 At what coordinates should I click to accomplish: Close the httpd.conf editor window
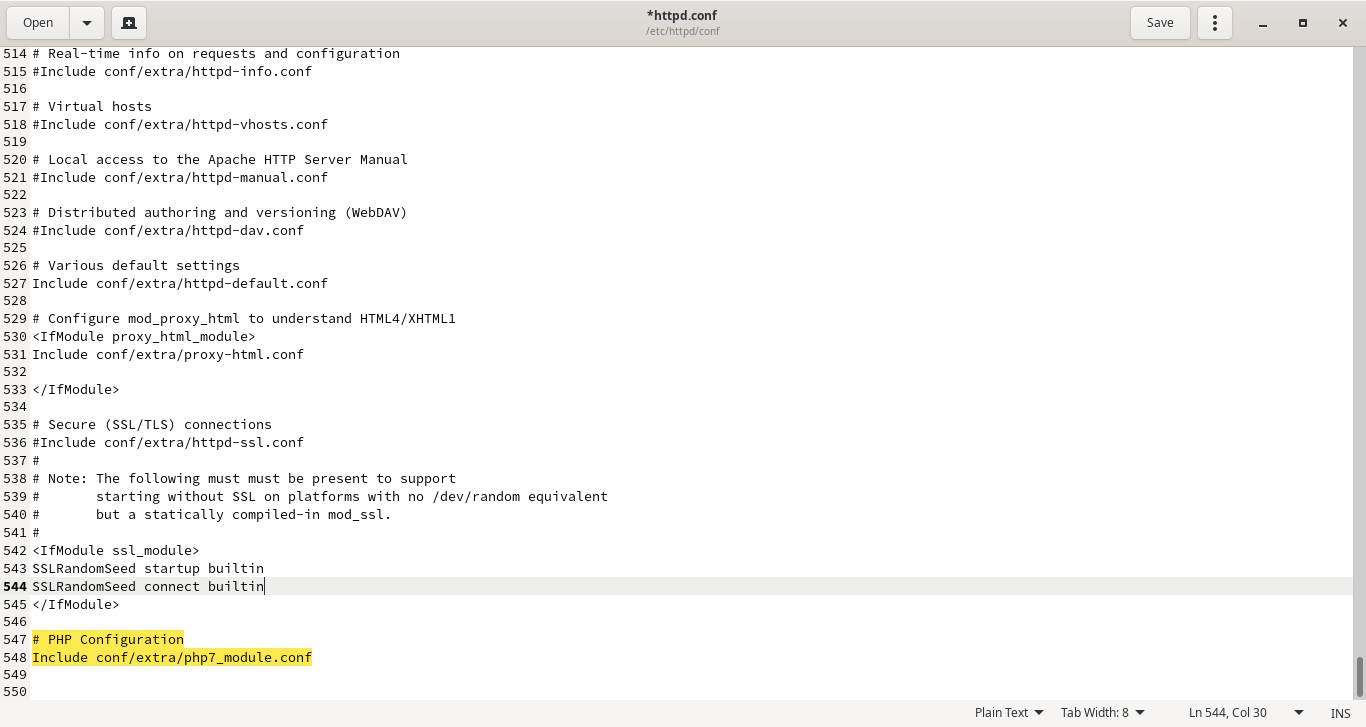[x=1343, y=23]
